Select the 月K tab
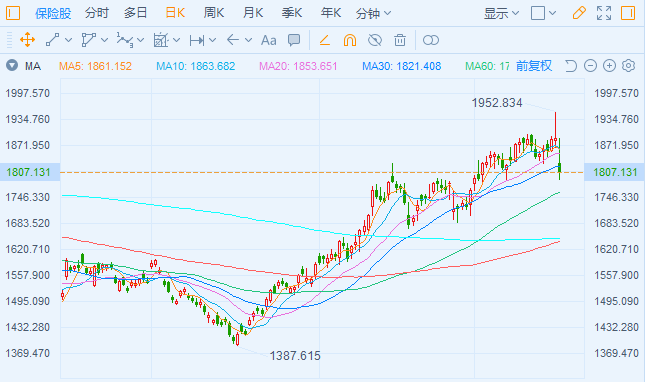The height and width of the screenshot is (382, 645). (x=253, y=13)
